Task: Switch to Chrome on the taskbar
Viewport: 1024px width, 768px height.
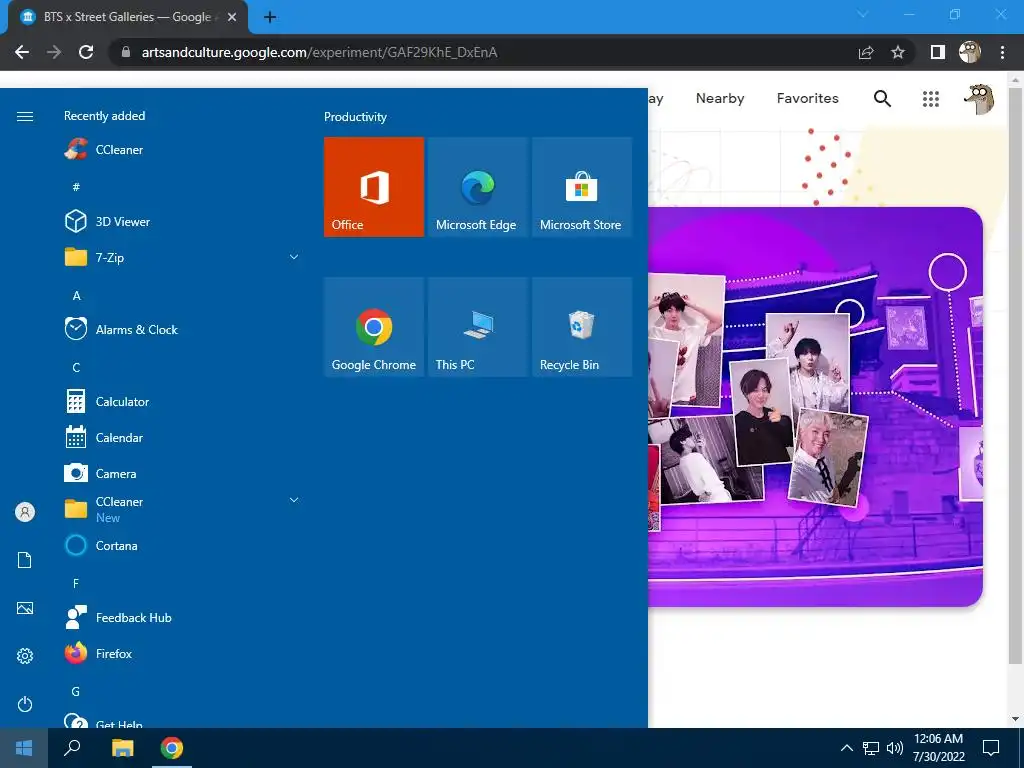Action: click(172, 748)
